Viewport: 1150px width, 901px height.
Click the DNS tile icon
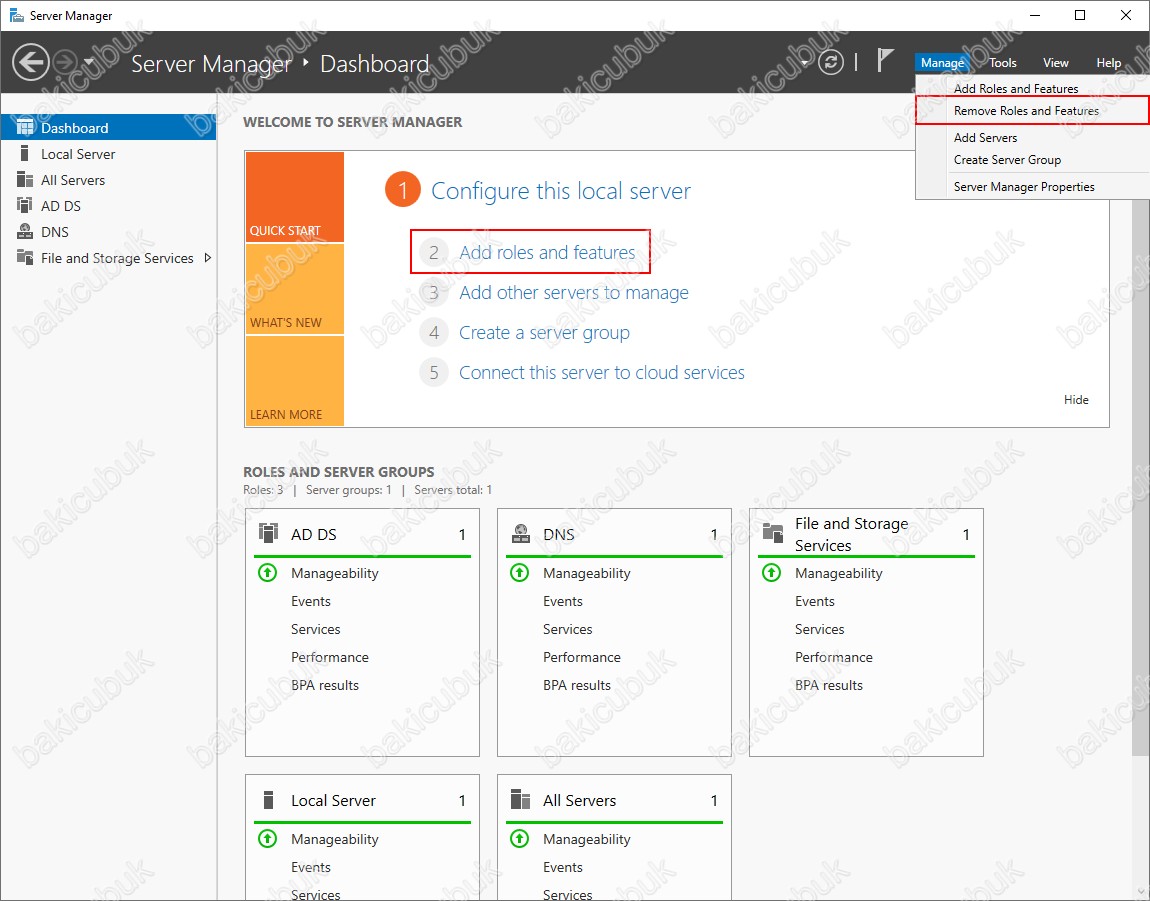pos(520,533)
